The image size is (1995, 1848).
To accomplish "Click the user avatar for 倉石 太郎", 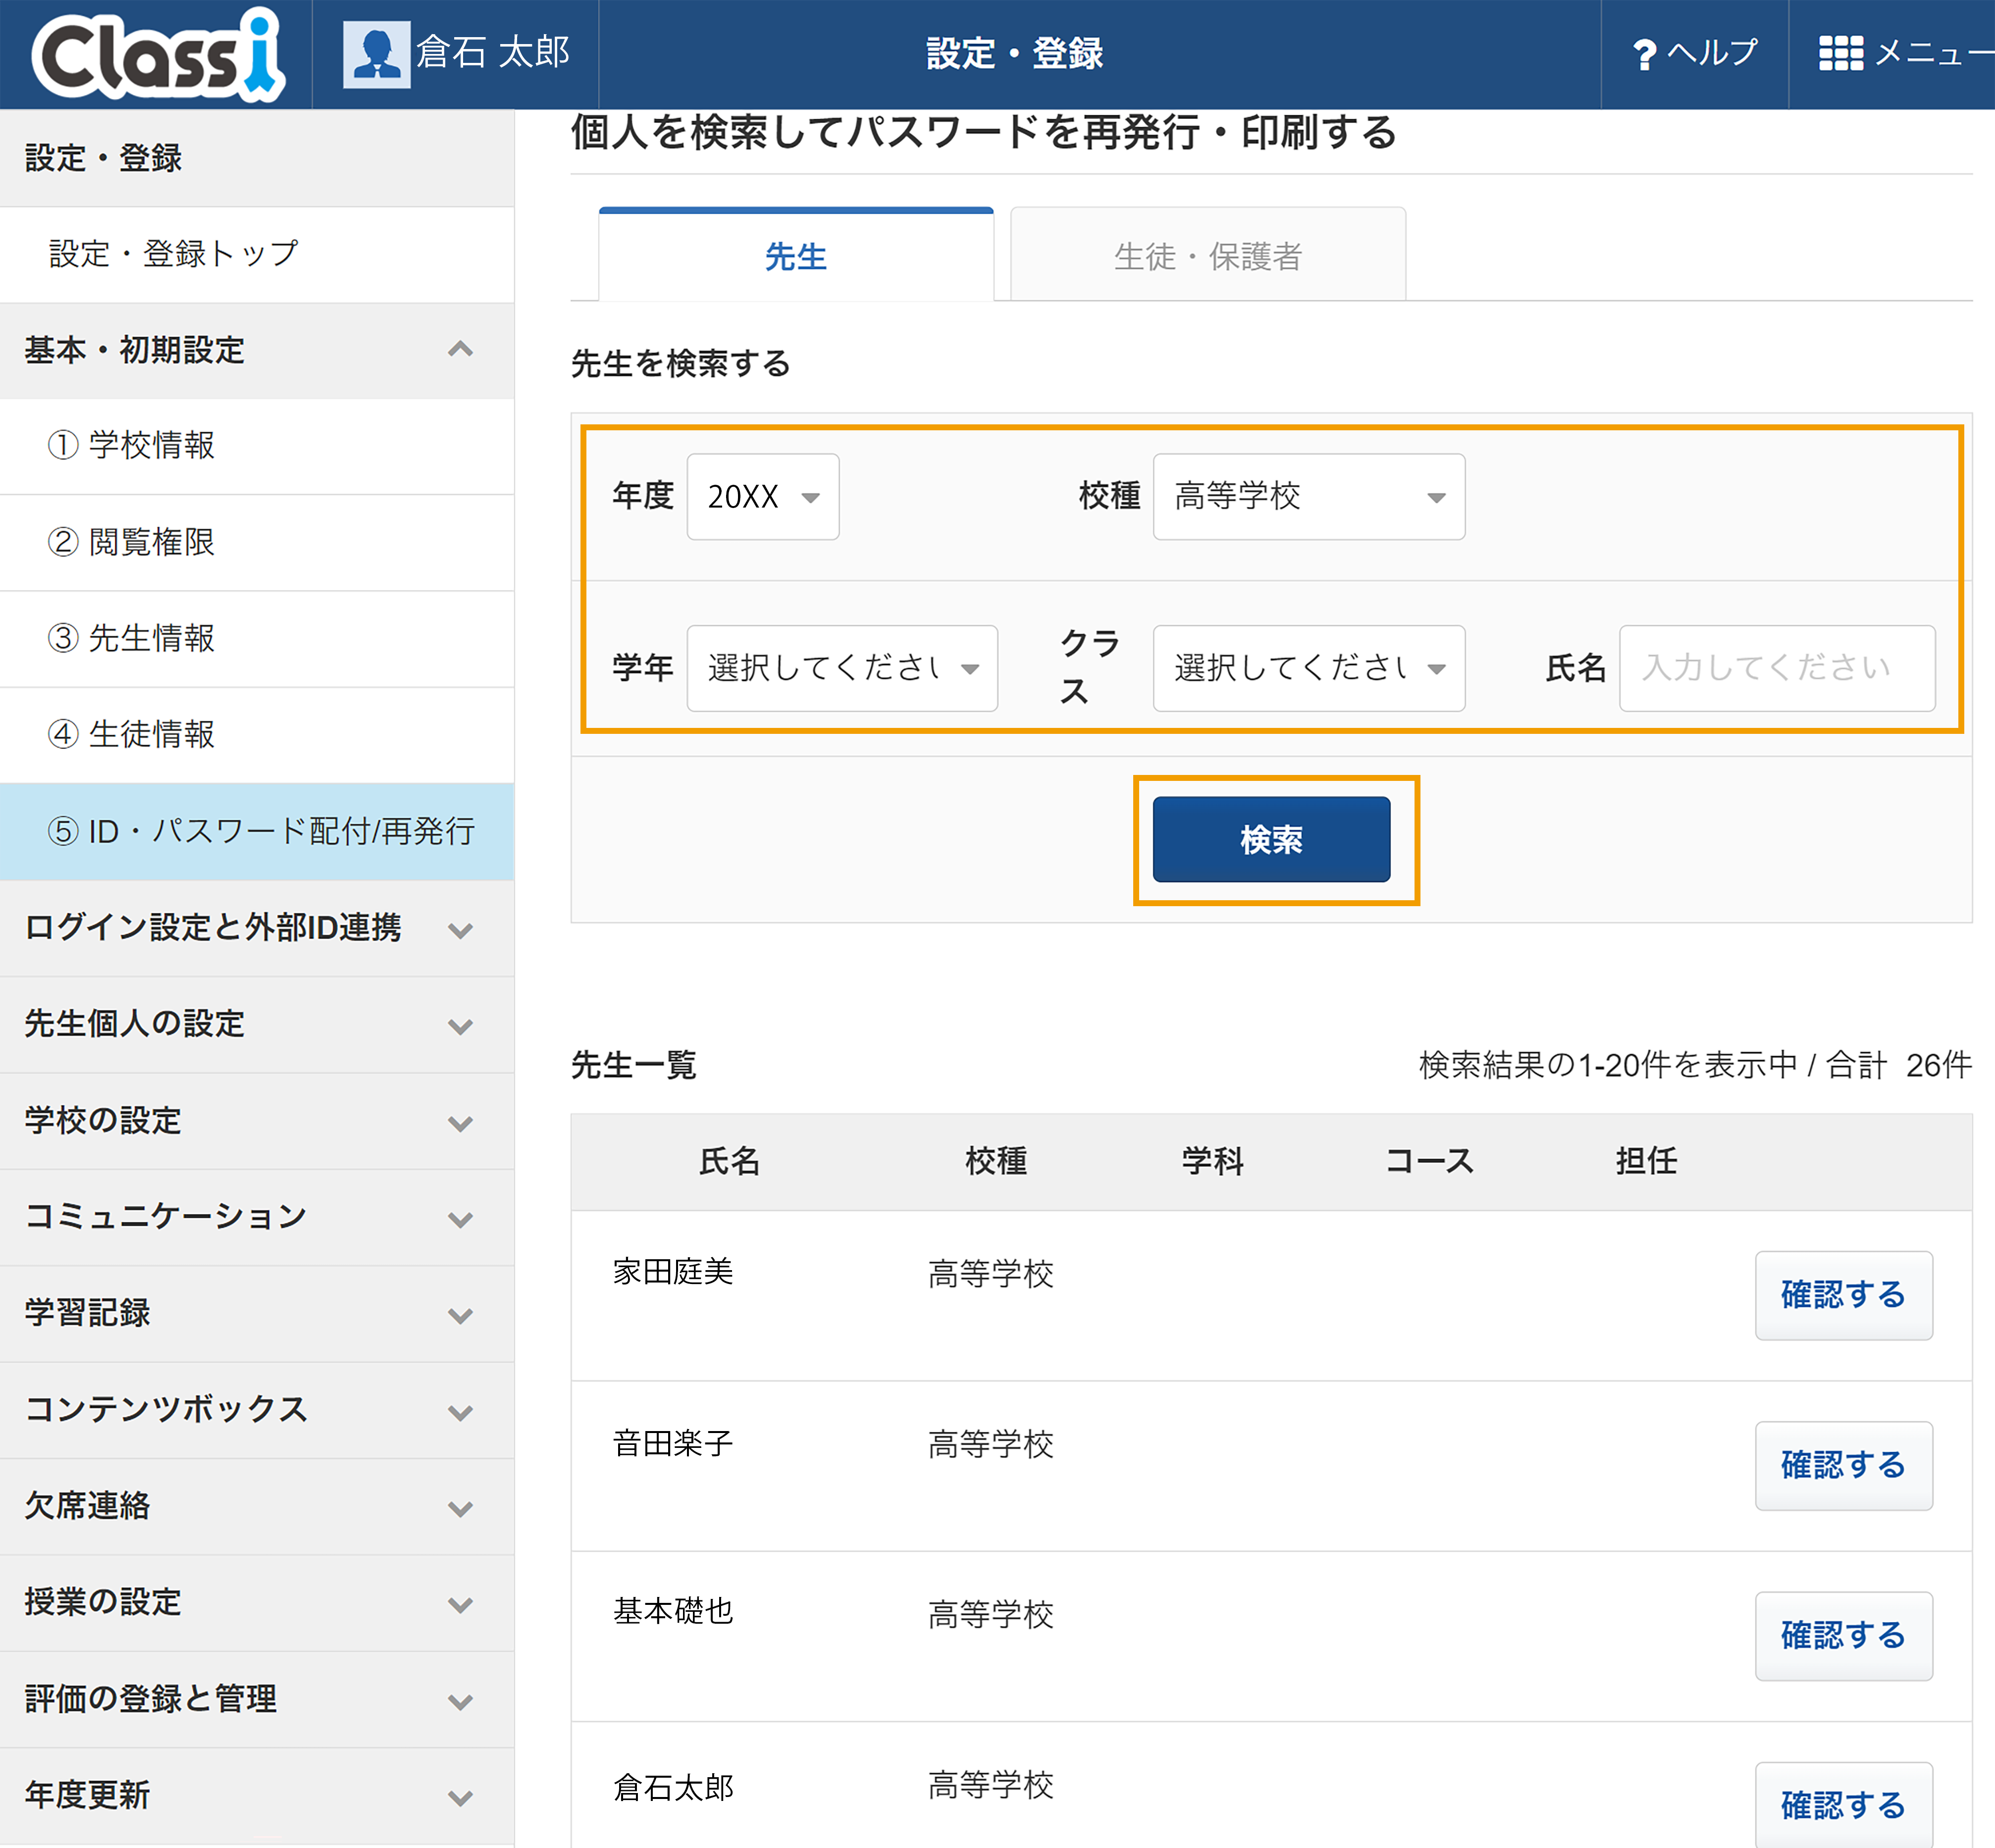I will click(x=376, y=54).
